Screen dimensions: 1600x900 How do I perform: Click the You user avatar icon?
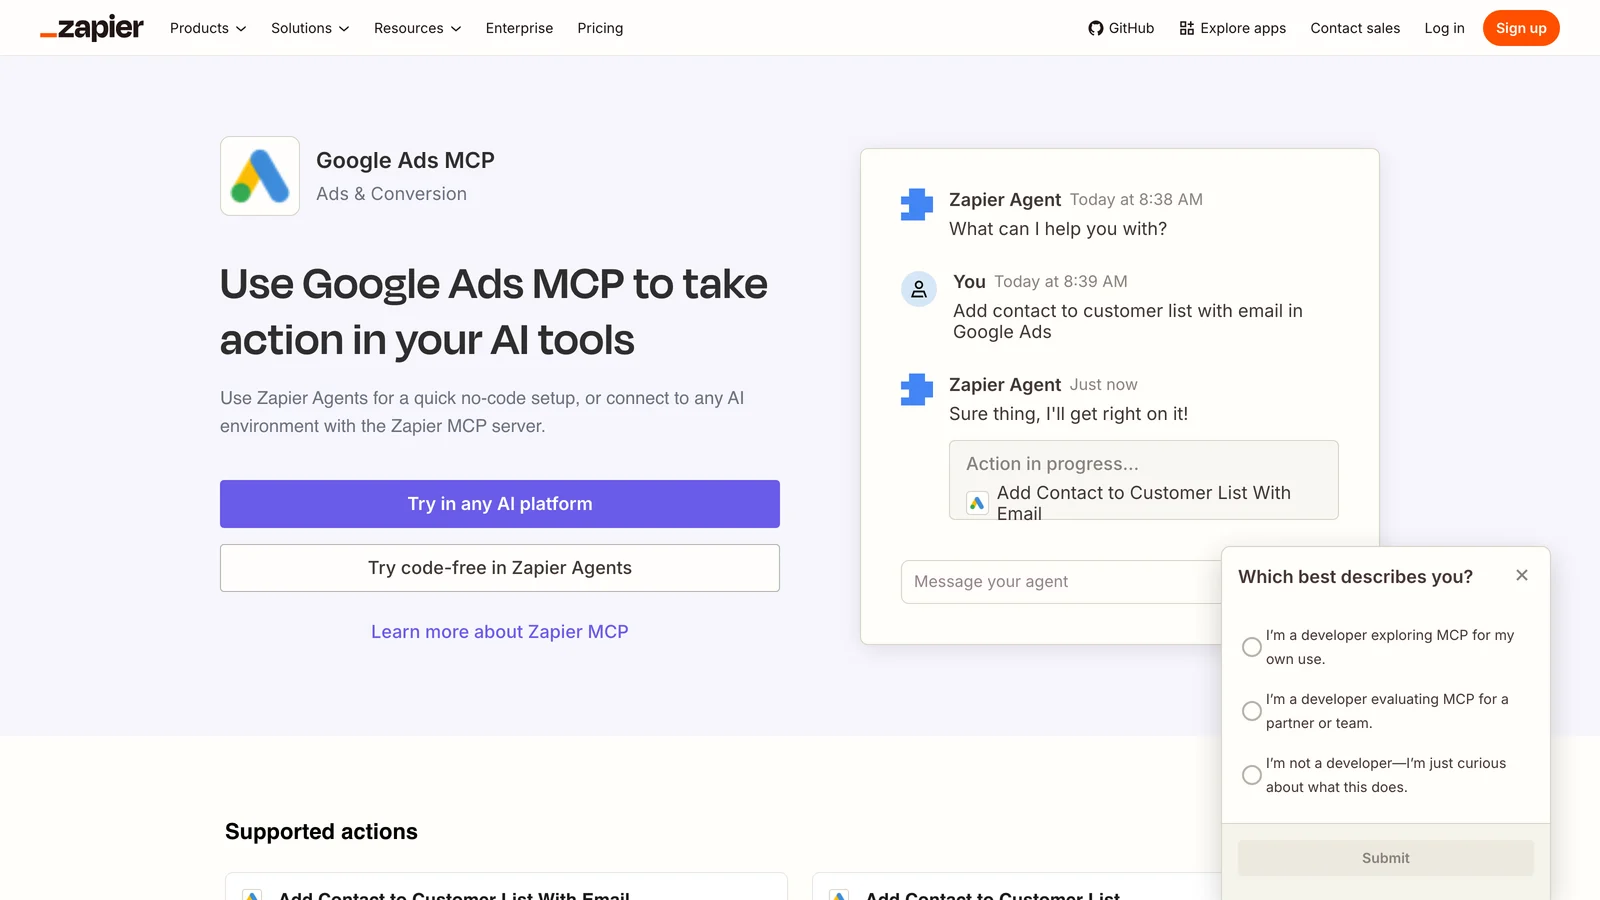coord(919,289)
